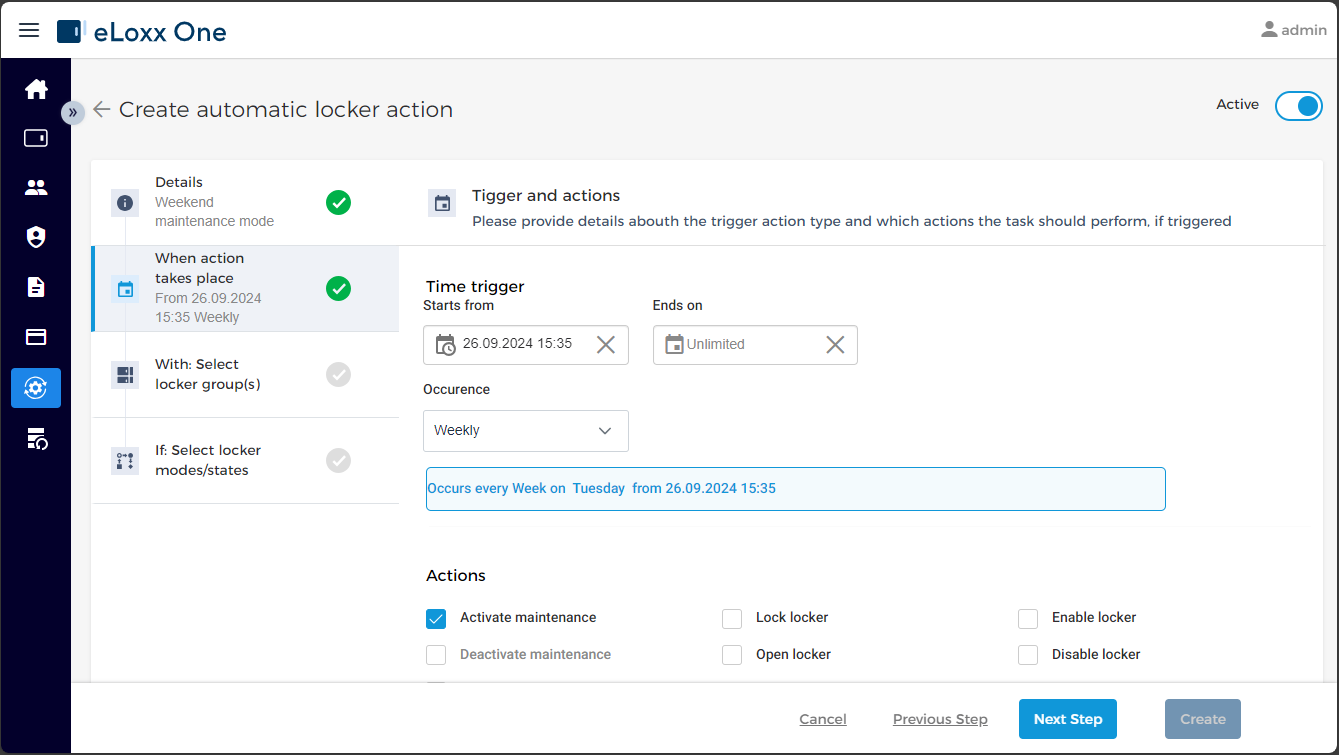Open the document reports sidebar icon
Image resolution: width=1339 pixels, height=755 pixels.
pos(36,287)
